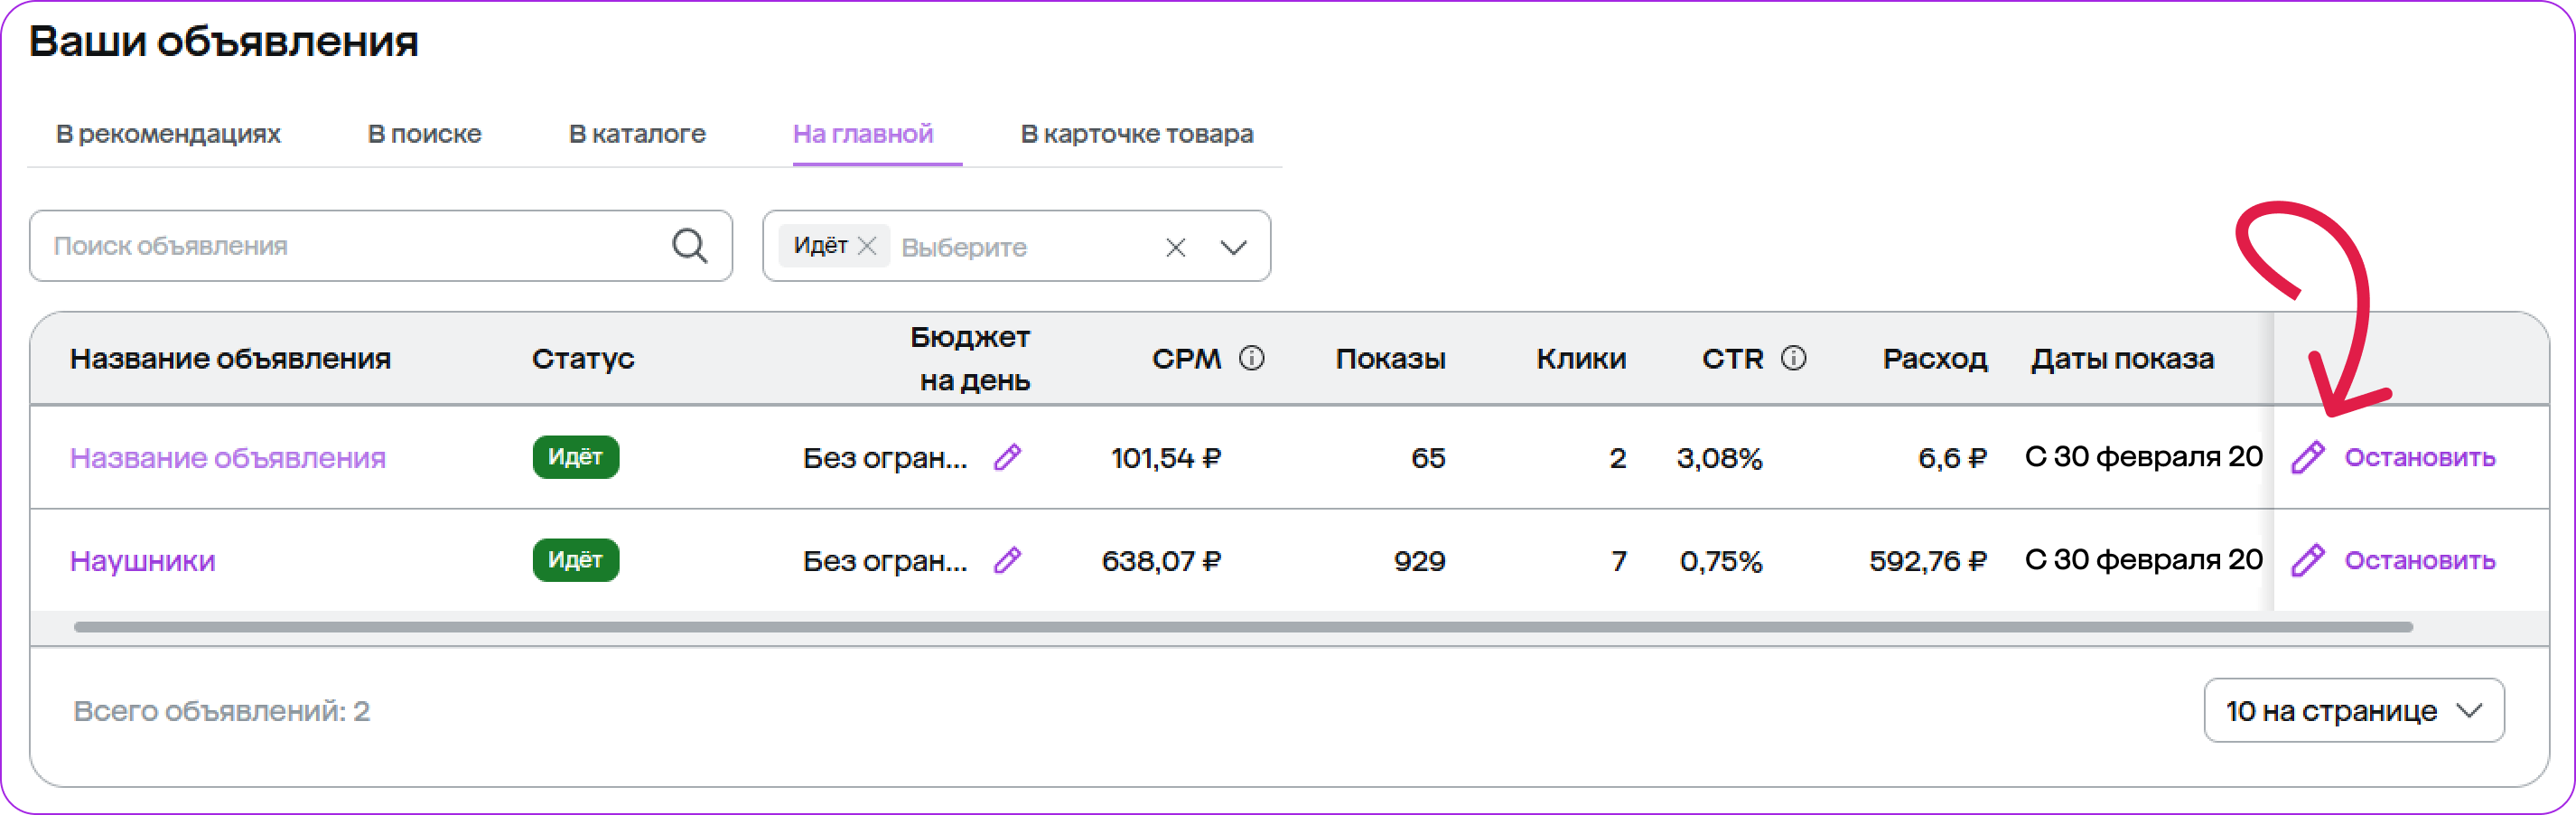Click Без огран... text in first row
This screenshot has height=815, width=2576.
(885, 458)
